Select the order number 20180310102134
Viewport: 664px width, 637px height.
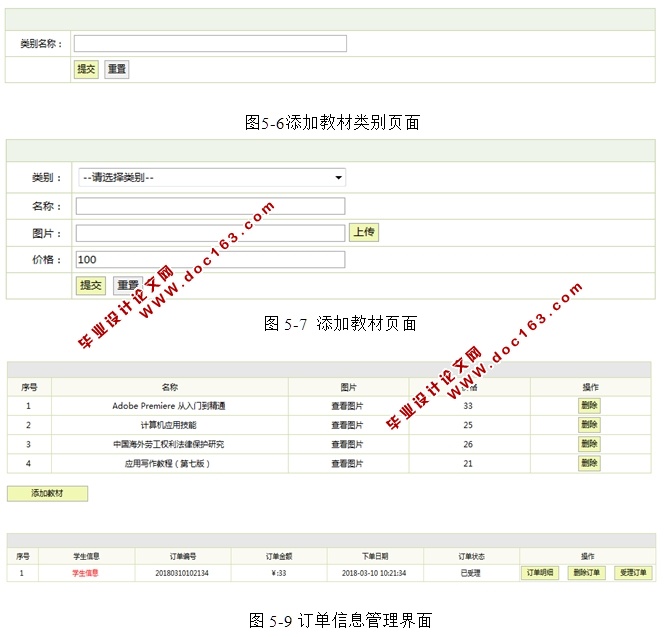(x=182, y=573)
